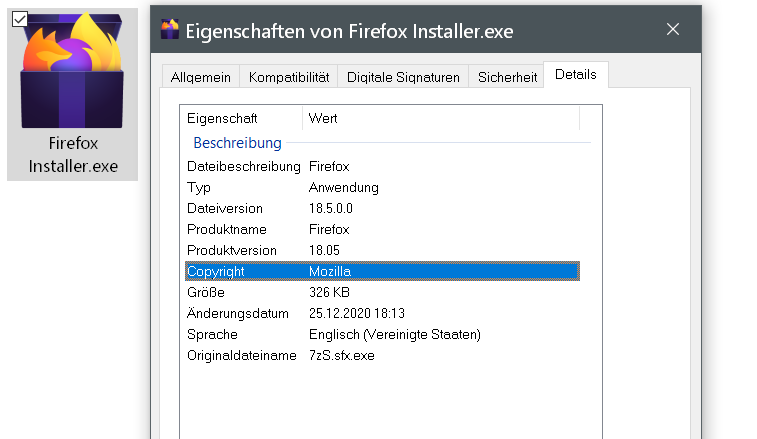Viewport: 757px width, 439px height.
Task: Select the Dateibeschreibung row
Action: 380,166
